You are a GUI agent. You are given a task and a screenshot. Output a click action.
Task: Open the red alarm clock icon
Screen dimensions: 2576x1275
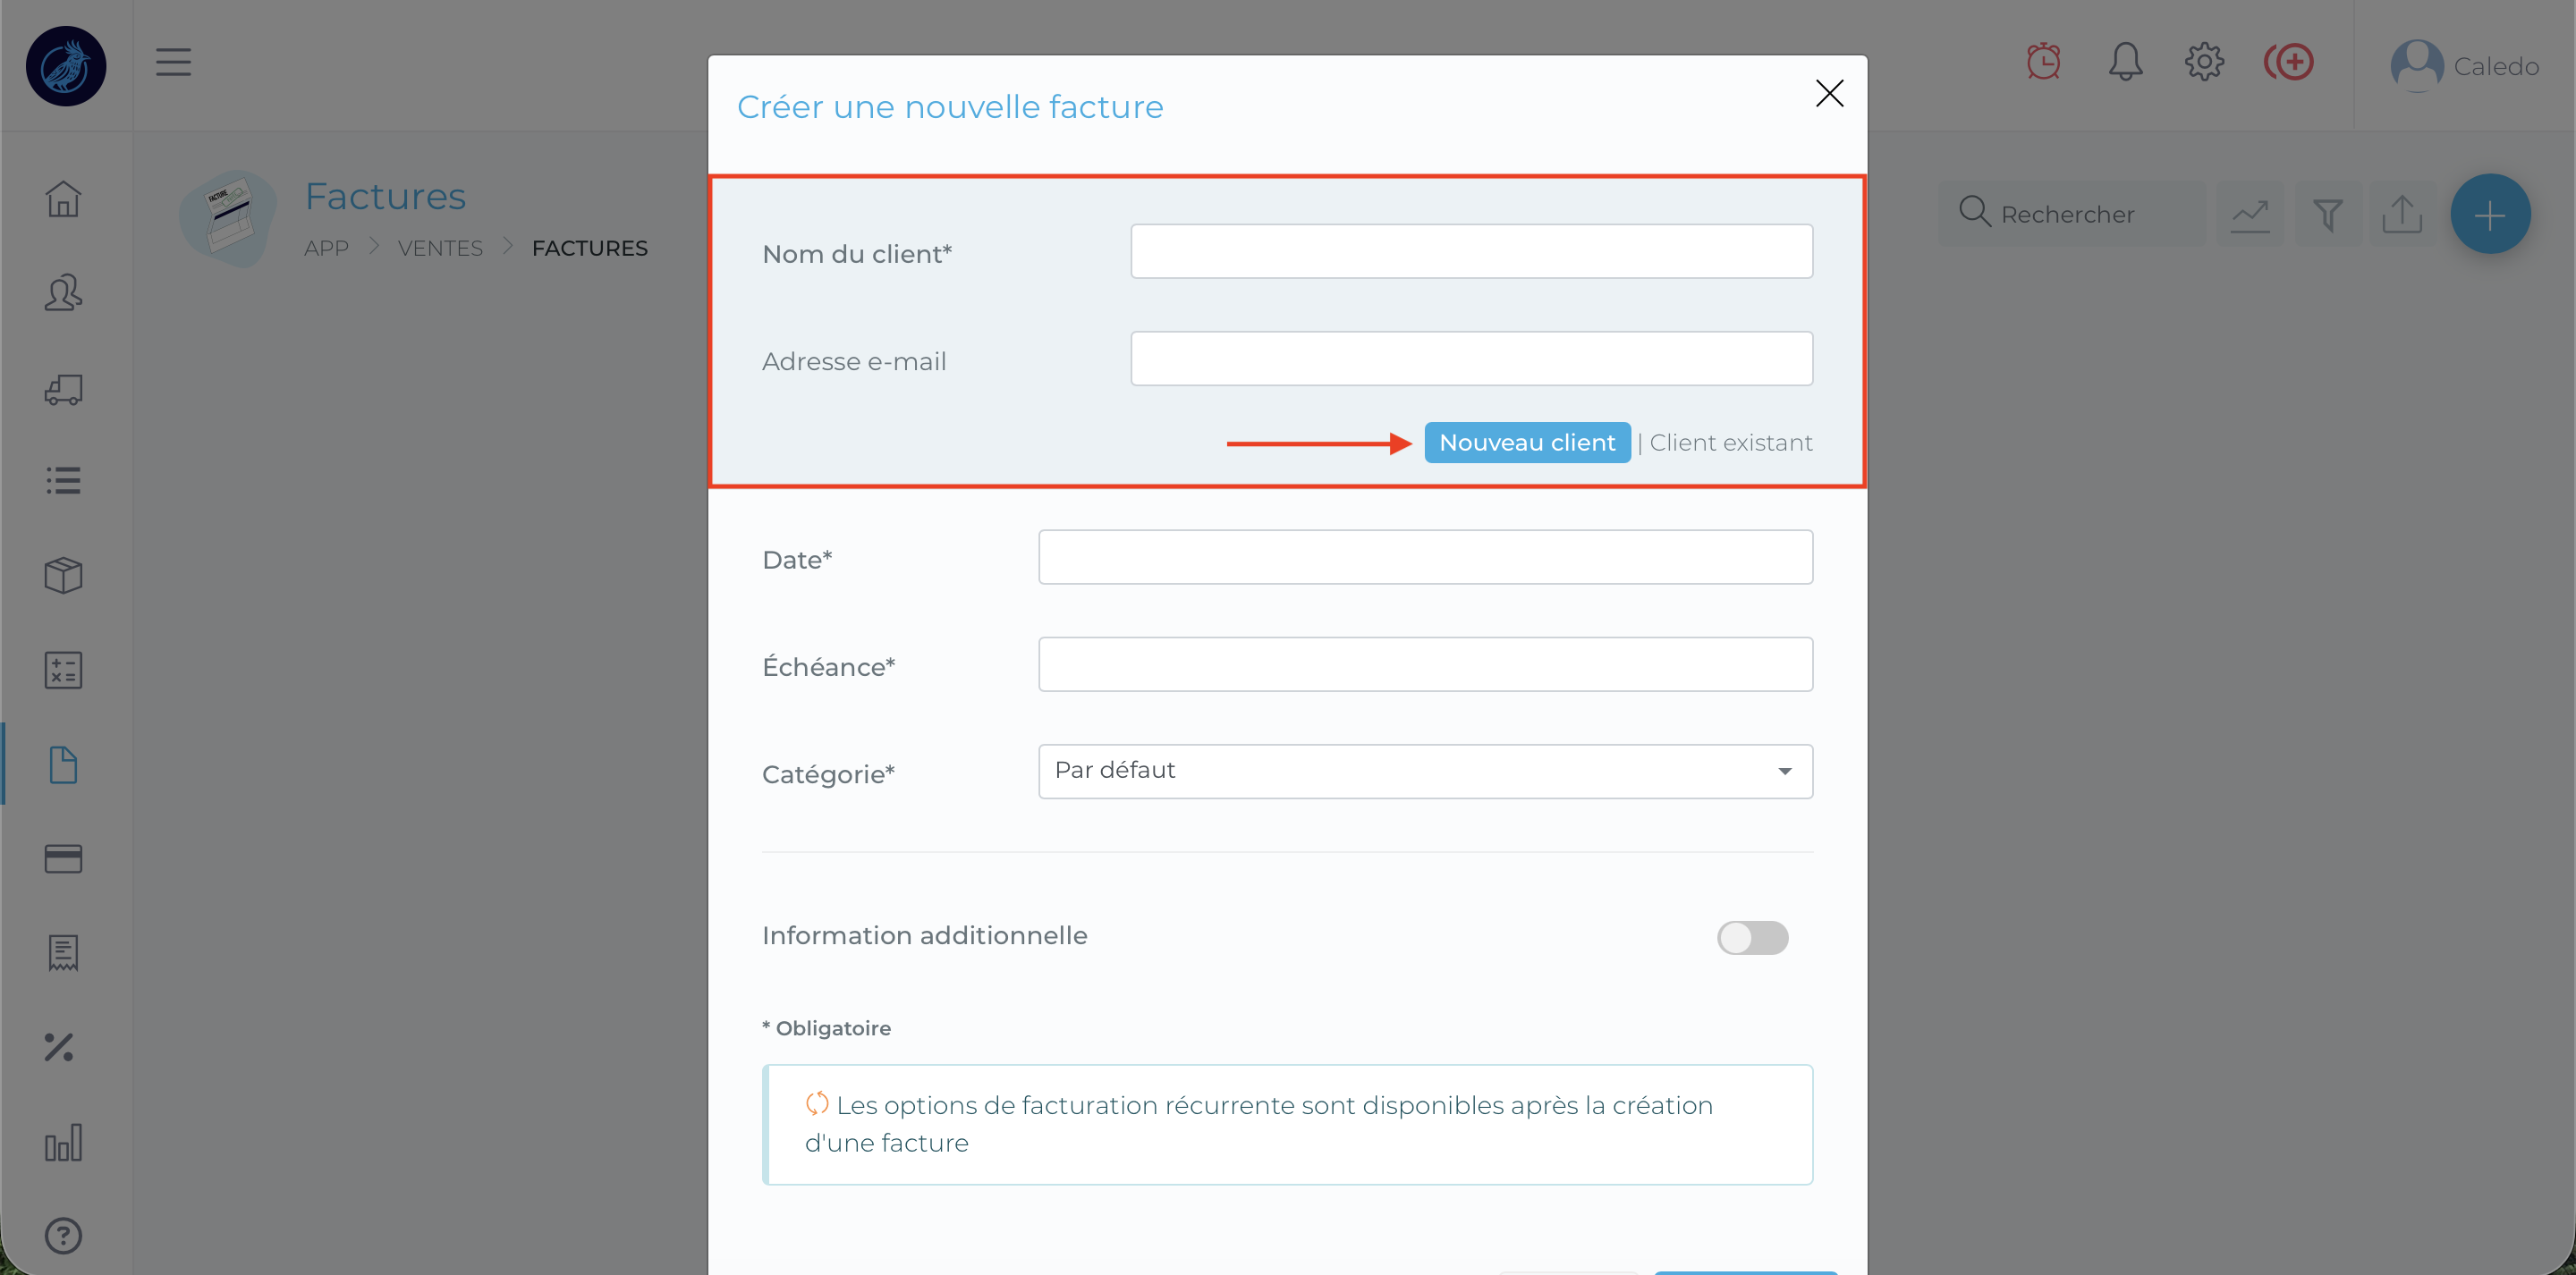2043,63
